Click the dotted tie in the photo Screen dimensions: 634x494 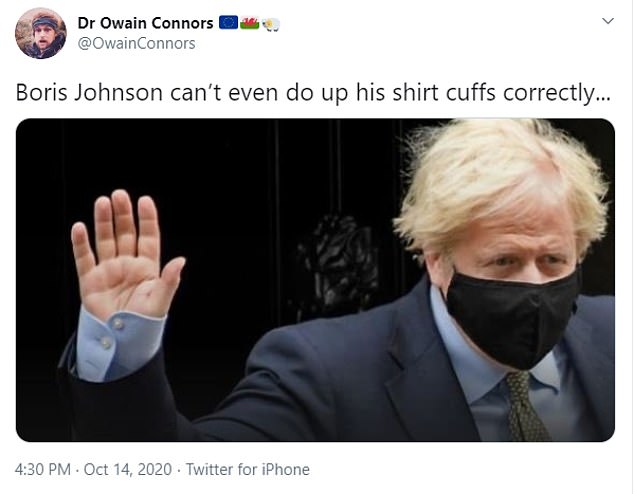(524, 406)
